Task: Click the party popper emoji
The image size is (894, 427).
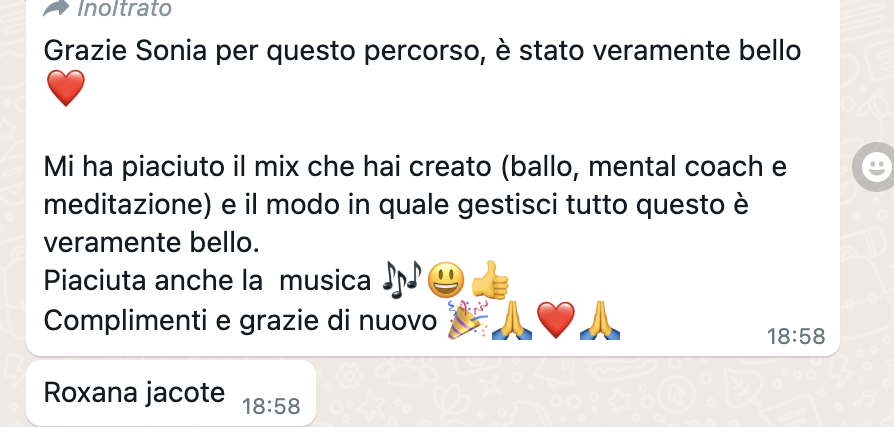Action: (x=468, y=320)
